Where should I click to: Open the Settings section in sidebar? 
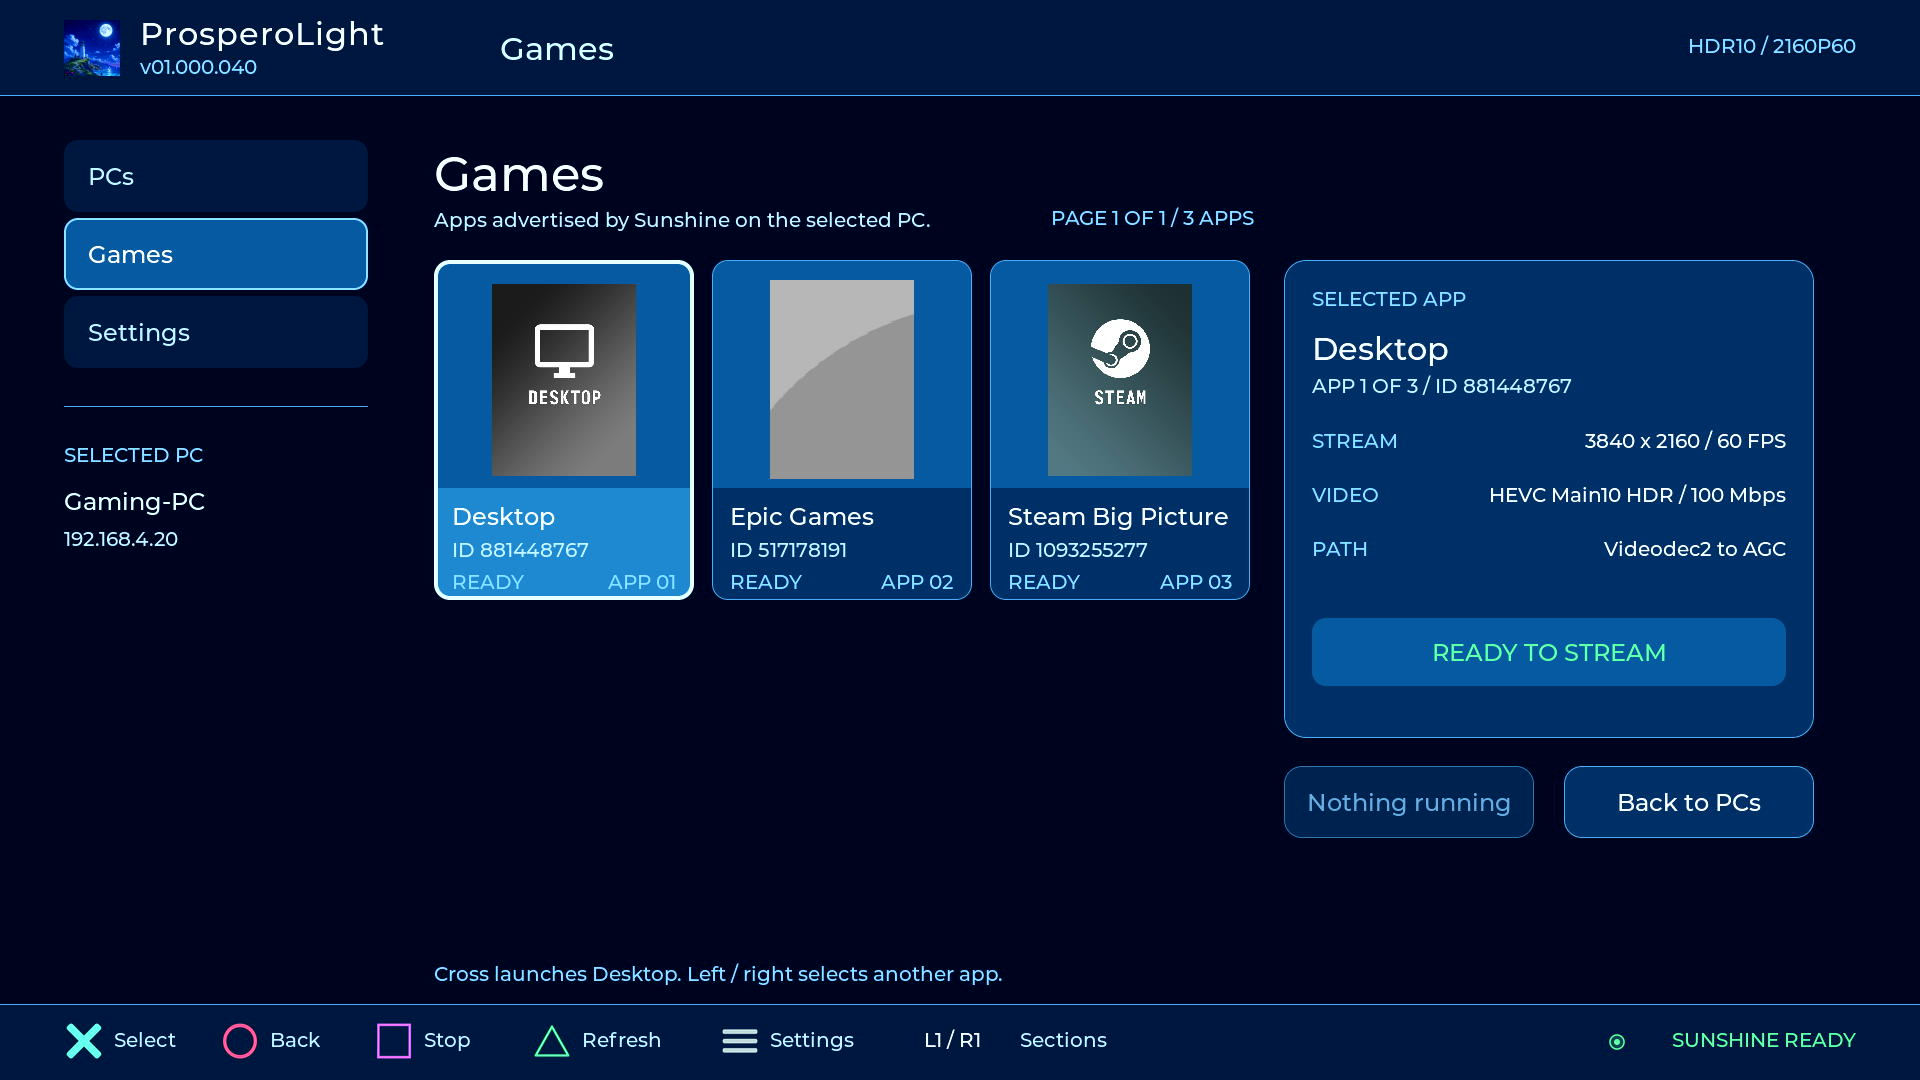click(x=216, y=332)
